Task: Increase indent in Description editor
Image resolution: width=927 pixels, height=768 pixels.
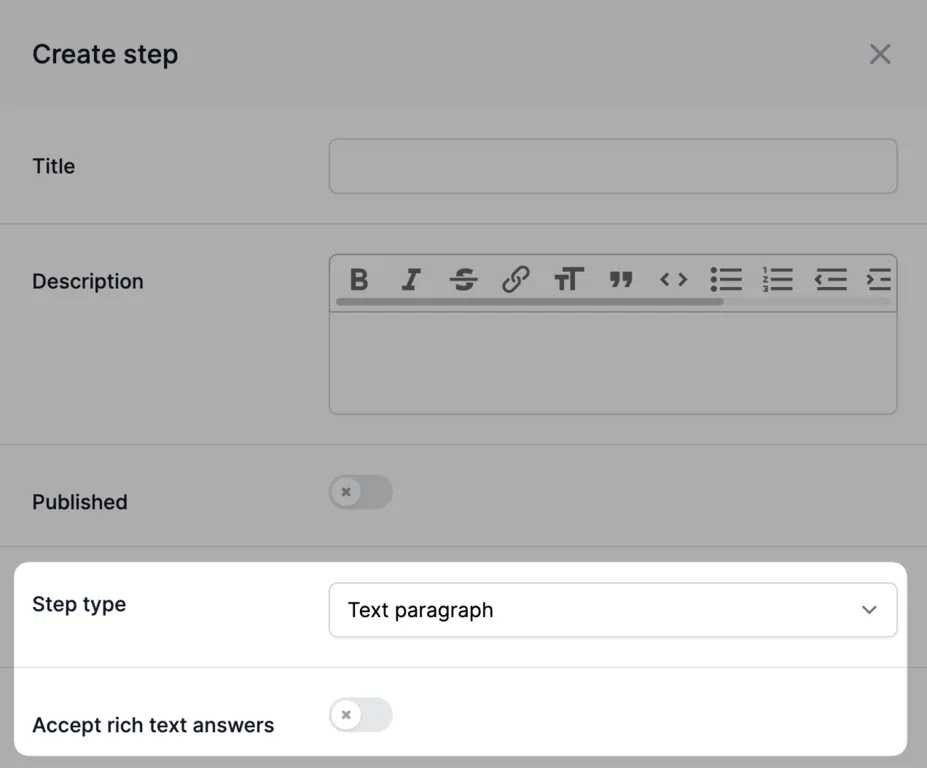Action: click(879, 279)
